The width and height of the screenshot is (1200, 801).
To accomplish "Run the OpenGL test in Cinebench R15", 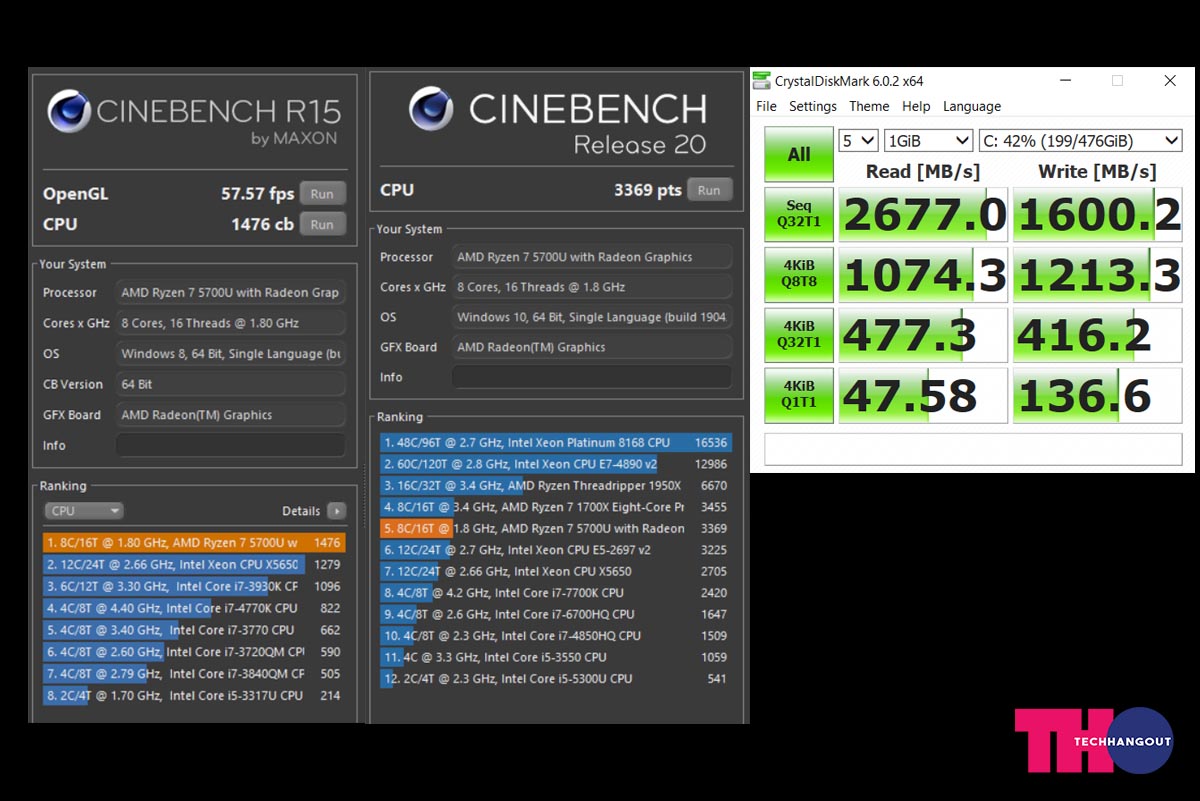I will click(322, 194).
